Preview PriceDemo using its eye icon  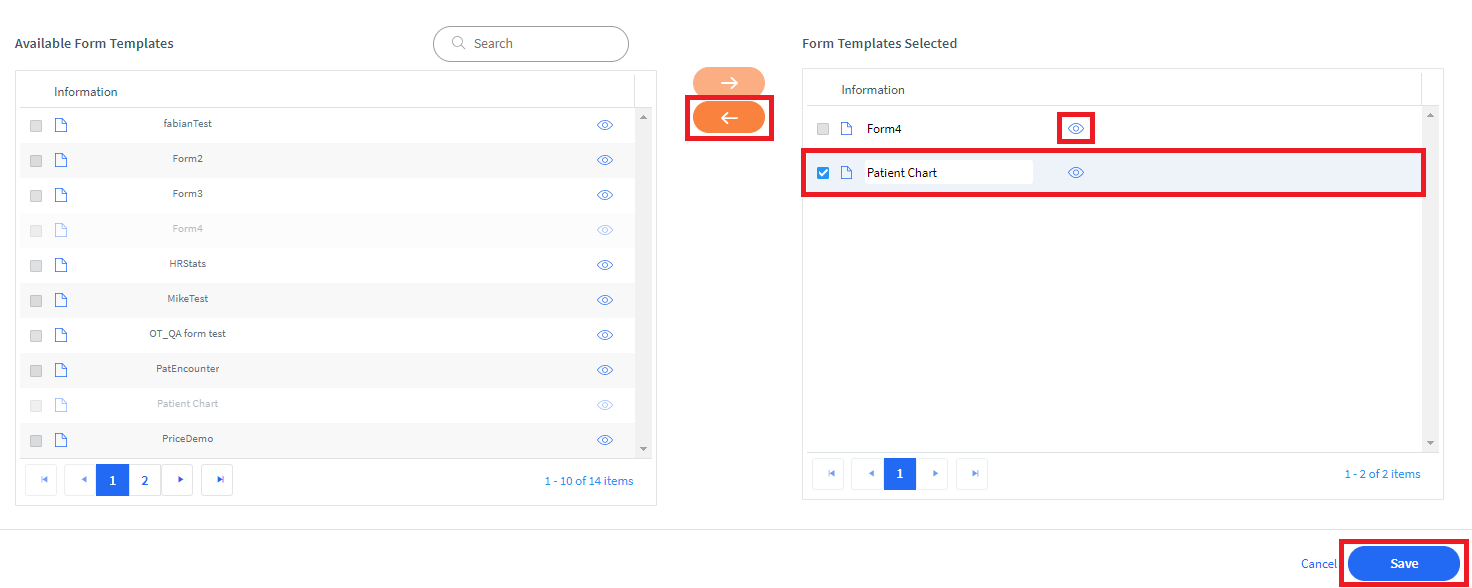(x=605, y=440)
